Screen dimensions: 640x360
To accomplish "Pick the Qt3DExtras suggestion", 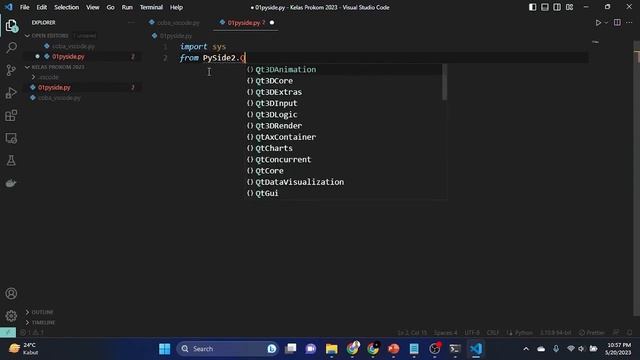I will click(343, 92).
